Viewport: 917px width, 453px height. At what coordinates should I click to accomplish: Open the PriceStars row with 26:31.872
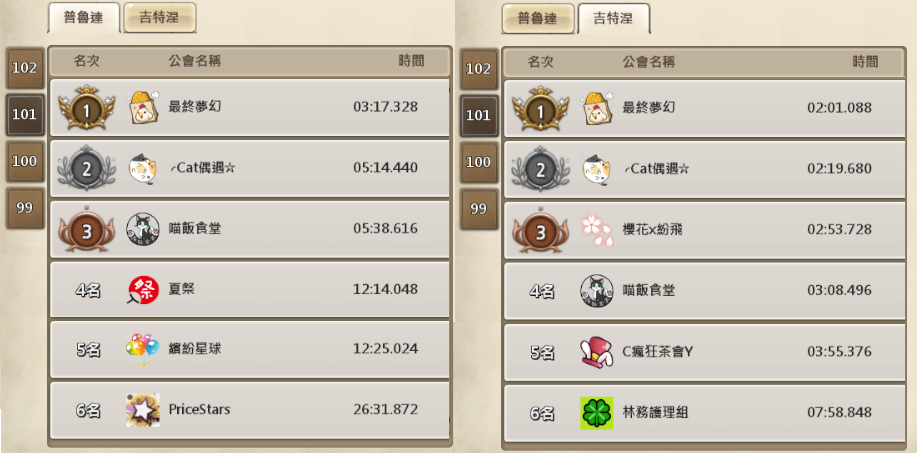[250, 410]
